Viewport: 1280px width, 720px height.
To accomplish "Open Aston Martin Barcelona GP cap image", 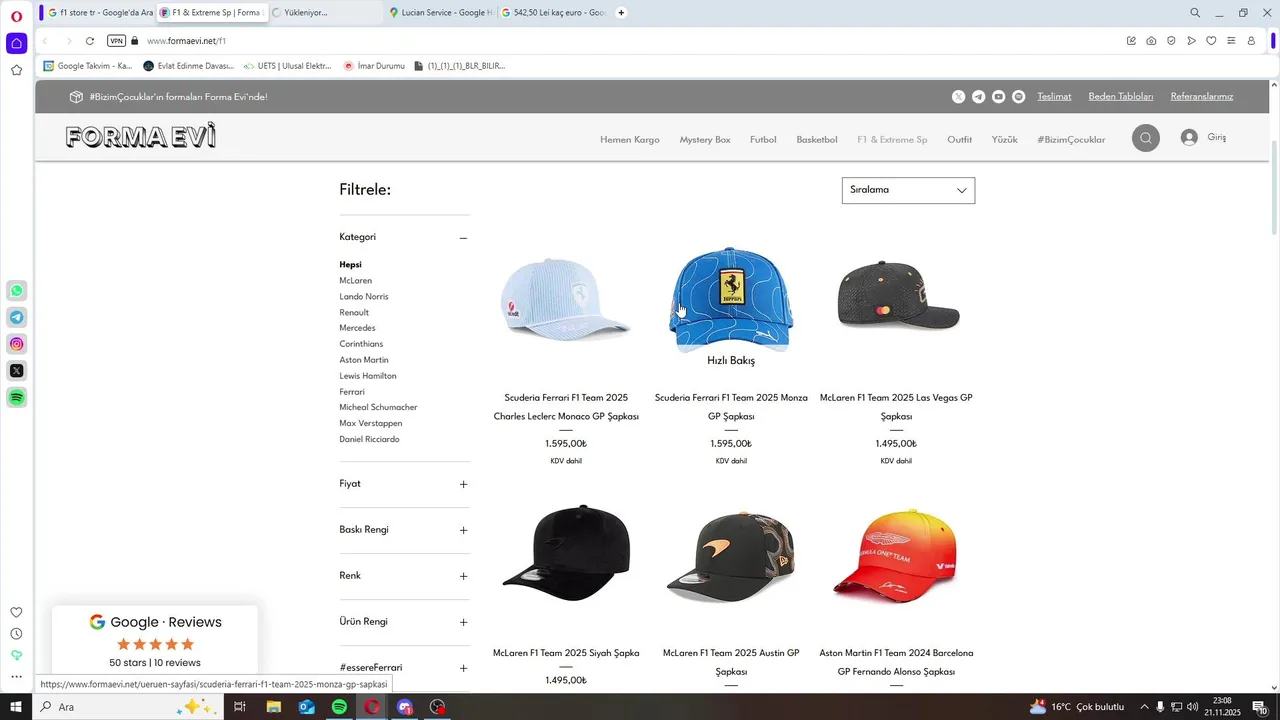I will point(896,555).
